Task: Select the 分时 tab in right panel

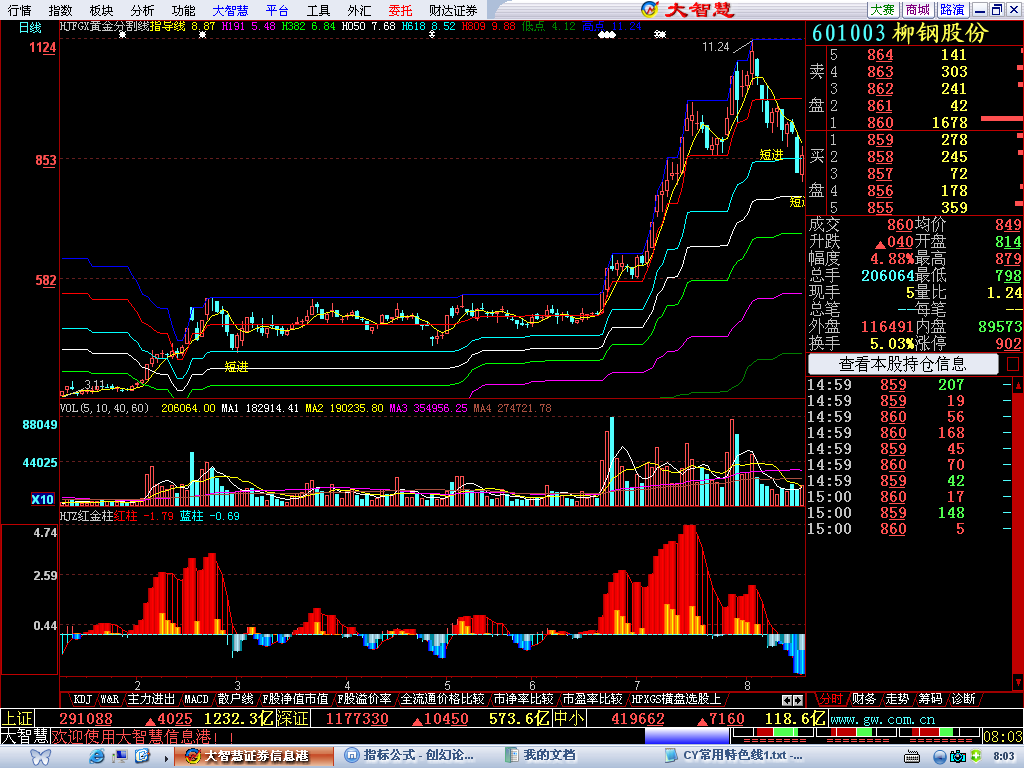Action: 831,699
